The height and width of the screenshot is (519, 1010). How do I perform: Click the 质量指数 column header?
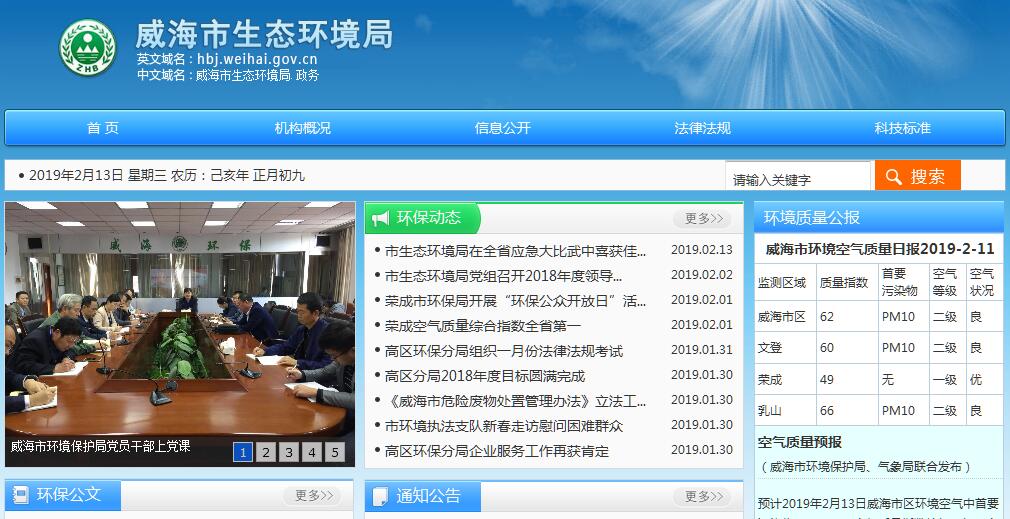pos(844,283)
